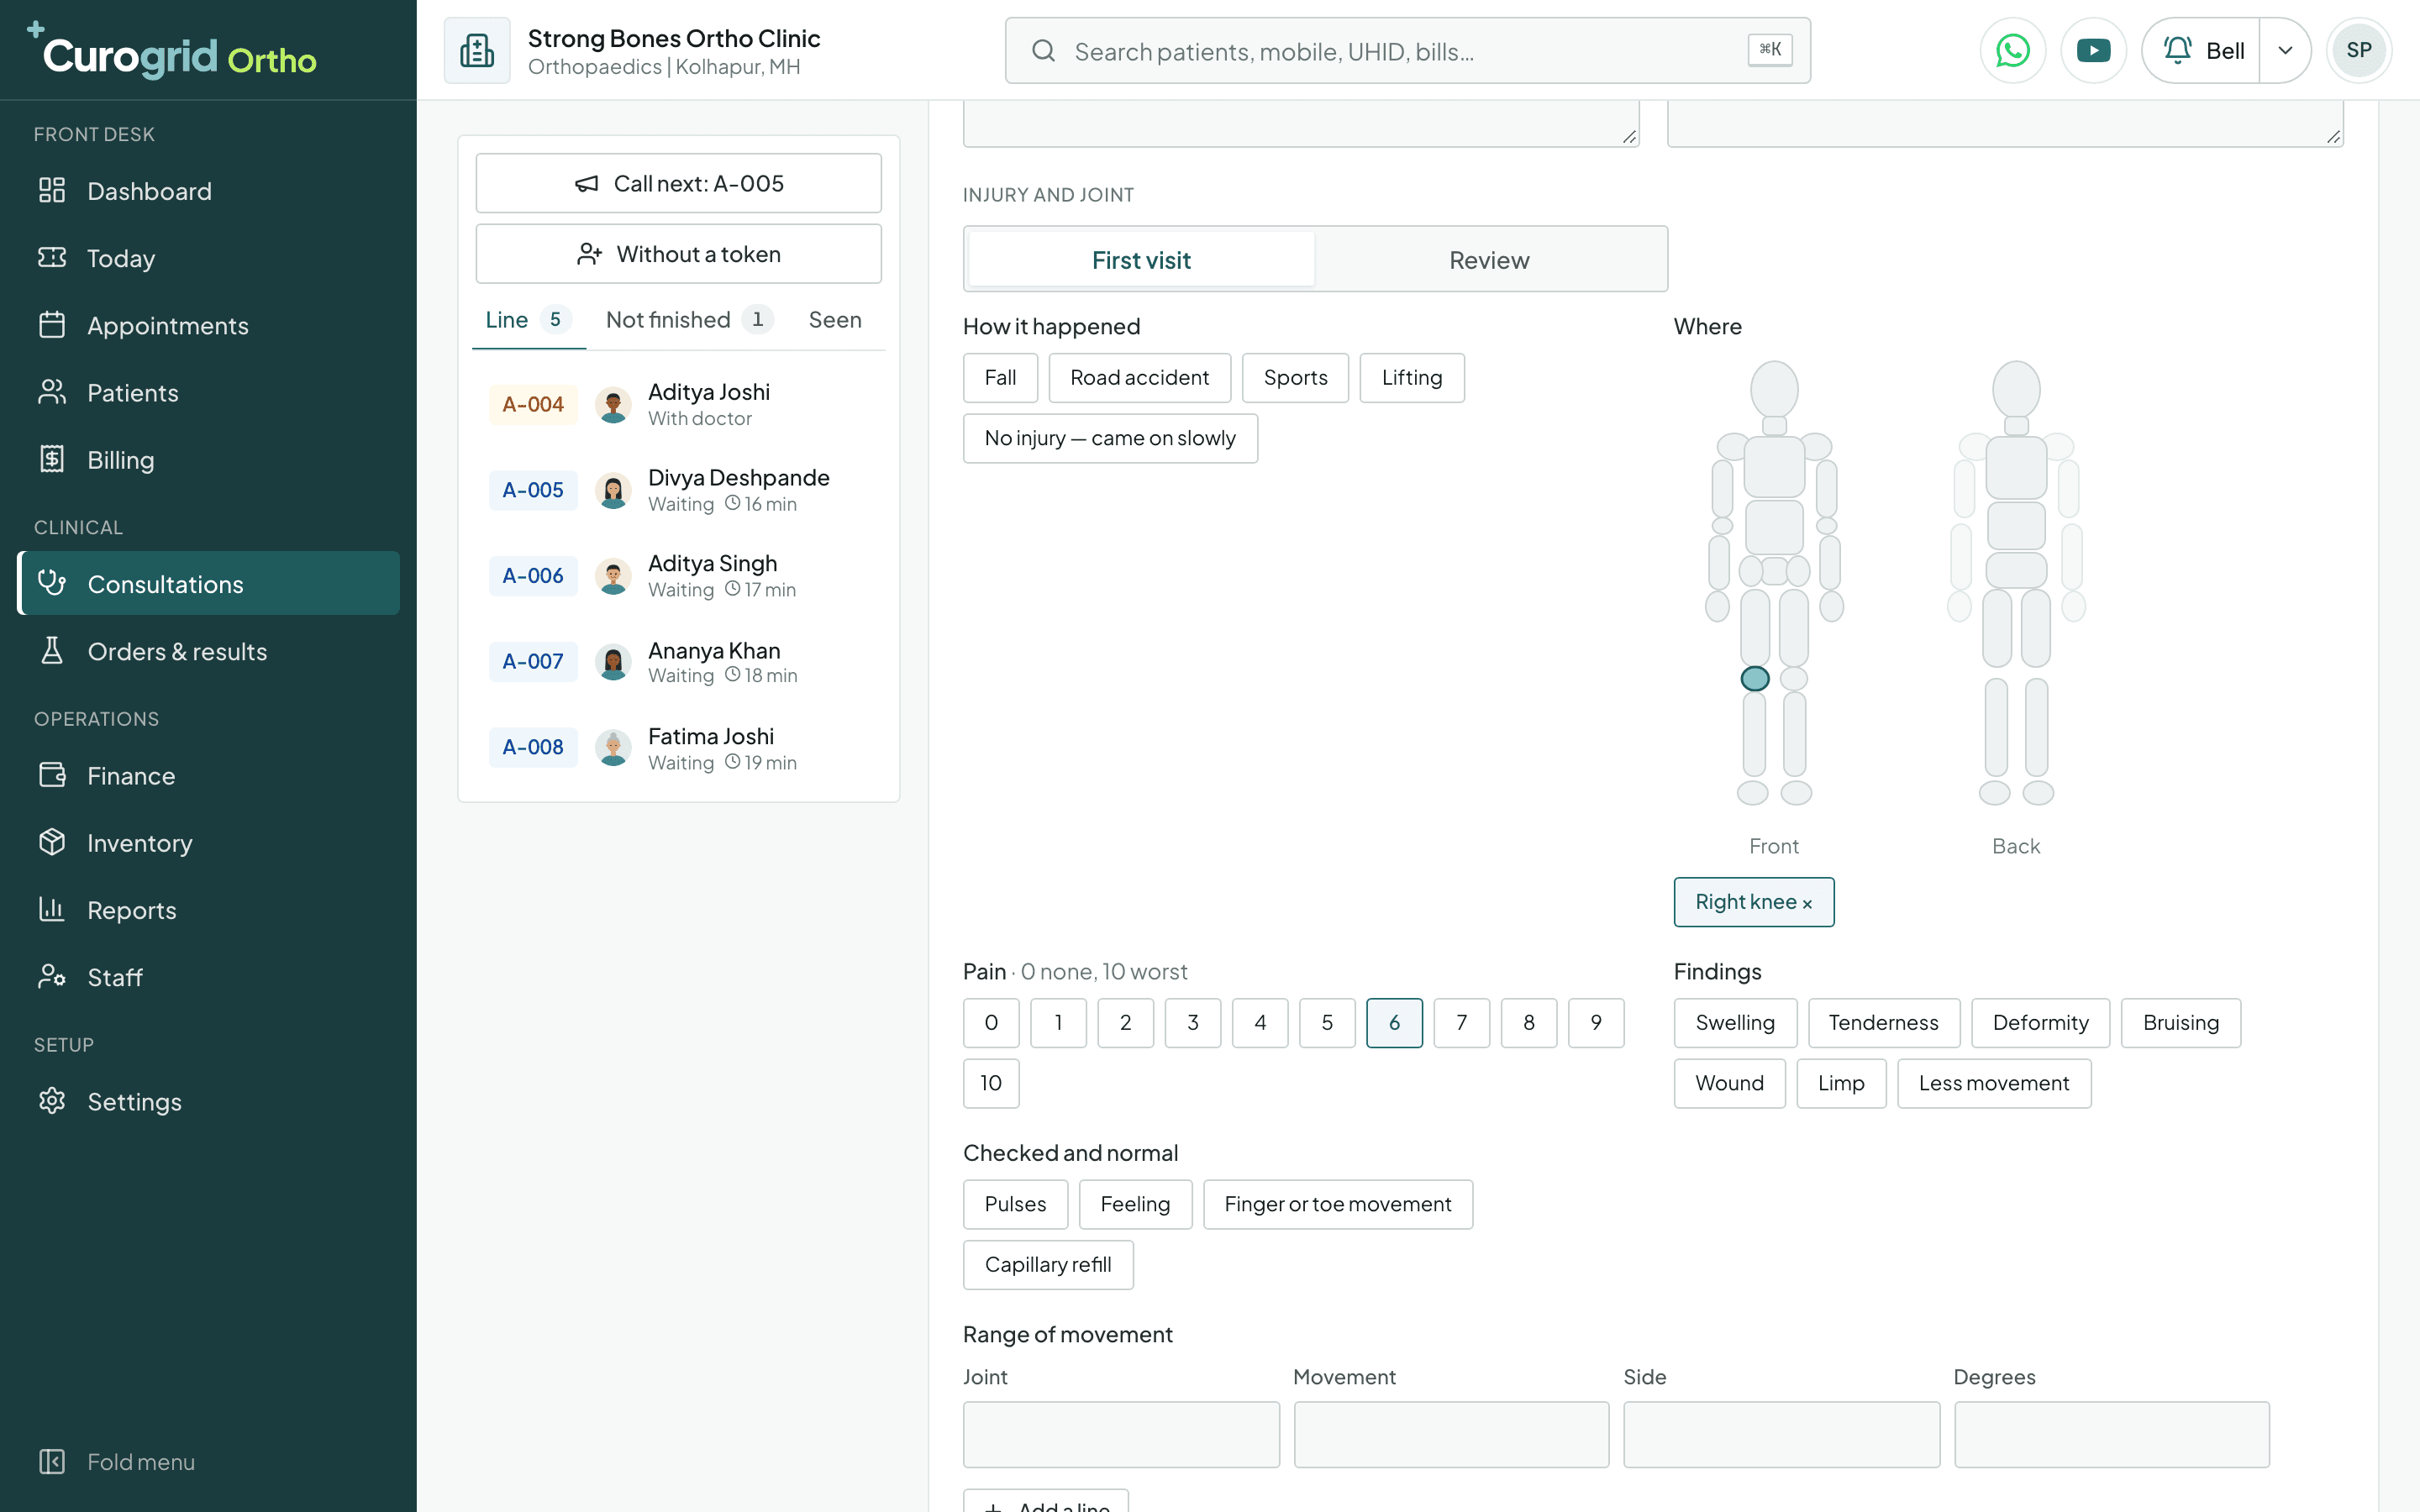Screen dimensions: 2420x1512
Task: Select No injury — came on slowly
Action: click(x=1110, y=438)
